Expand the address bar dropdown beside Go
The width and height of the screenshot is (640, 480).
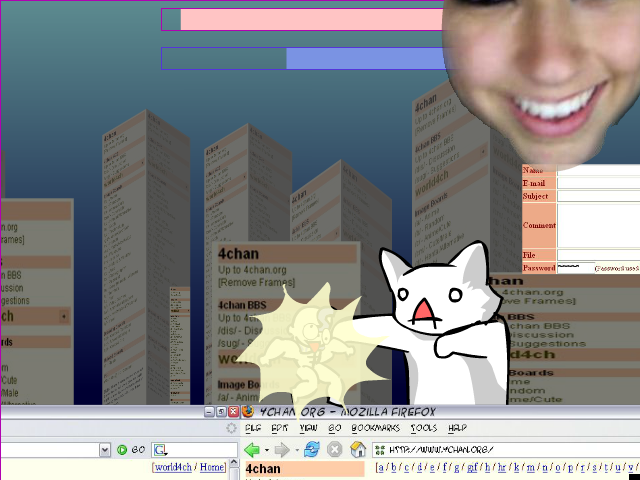pos(104,450)
